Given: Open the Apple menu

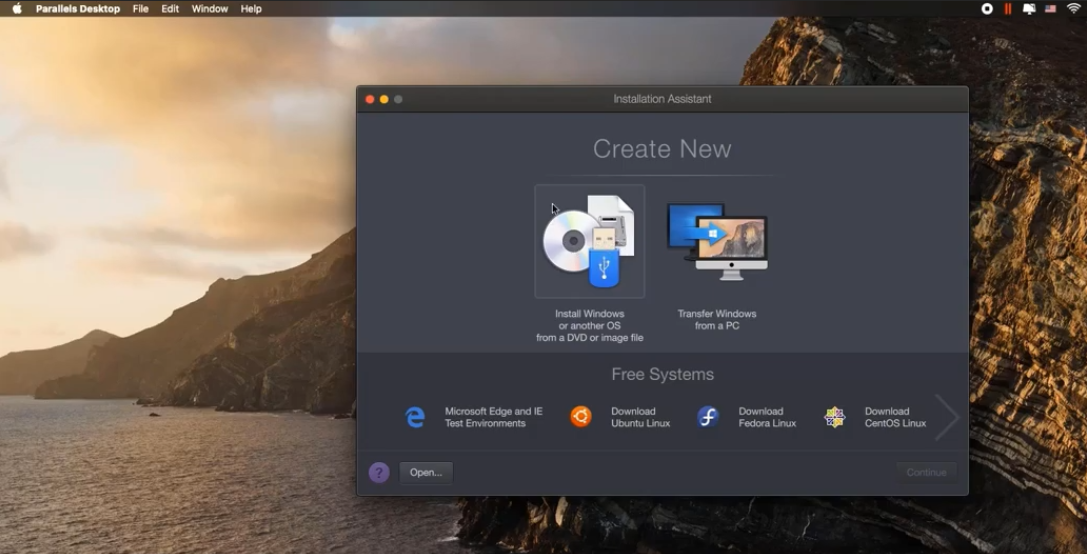Looking at the screenshot, I should 17,9.
